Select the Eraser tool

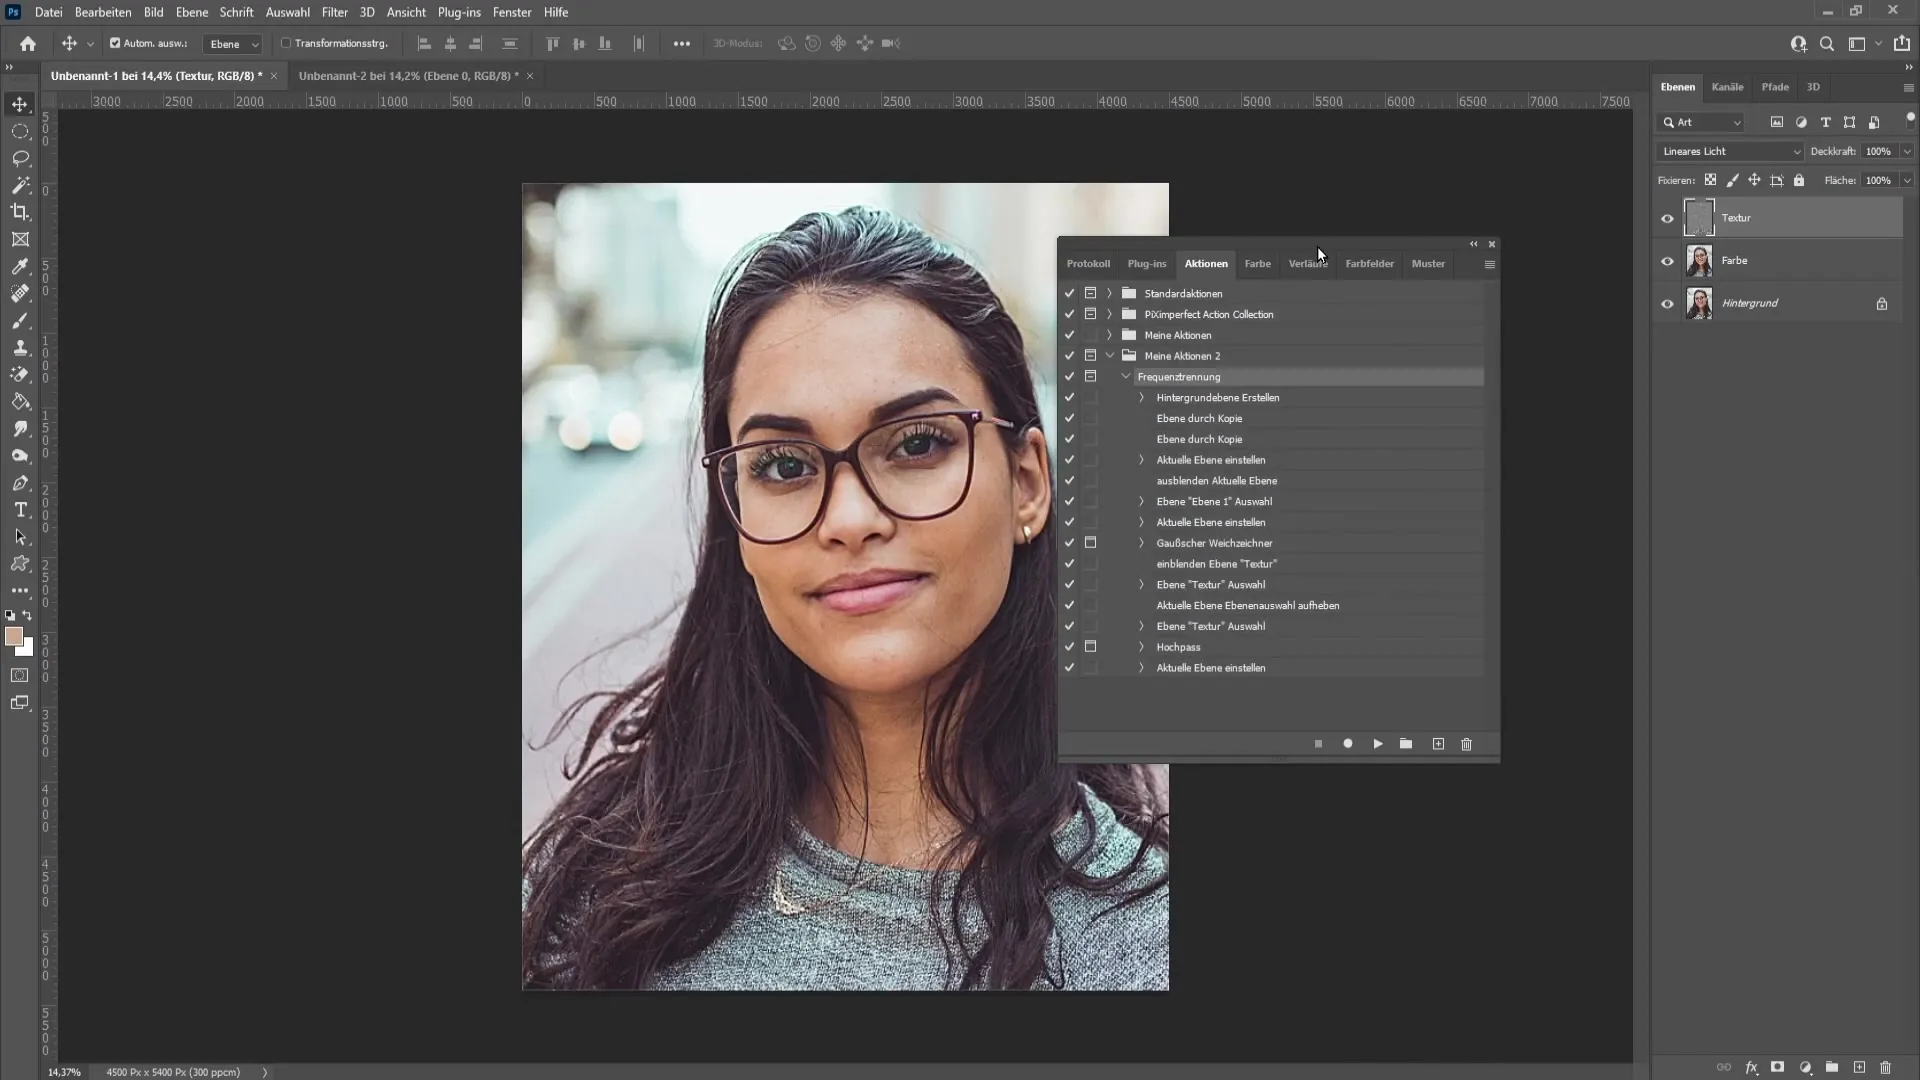point(20,374)
